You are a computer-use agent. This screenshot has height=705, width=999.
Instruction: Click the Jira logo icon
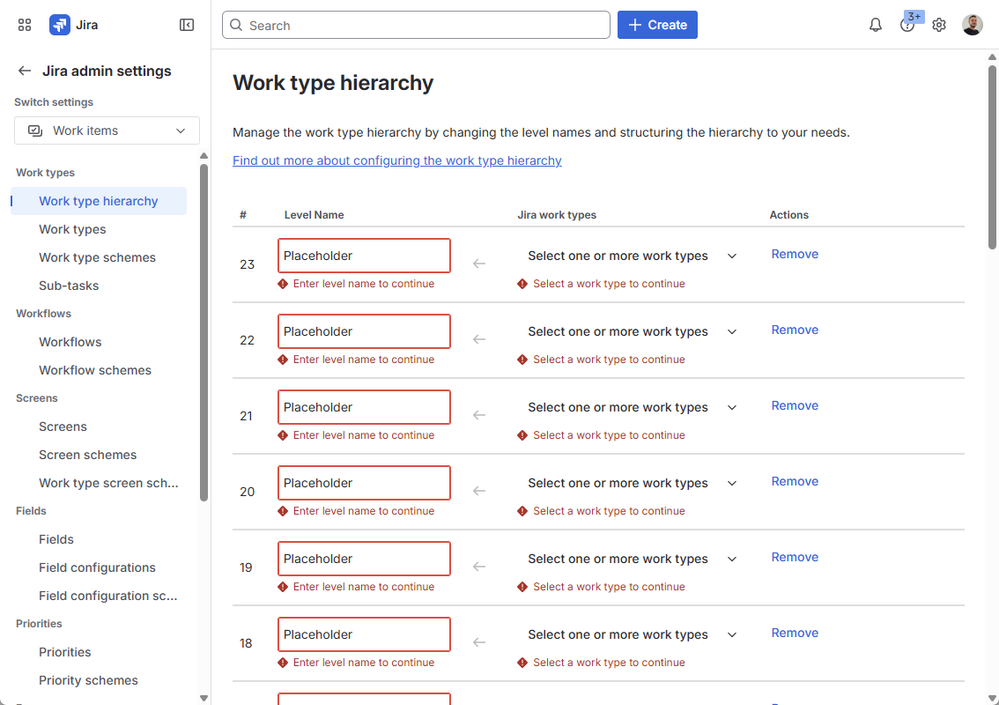(60, 25)
